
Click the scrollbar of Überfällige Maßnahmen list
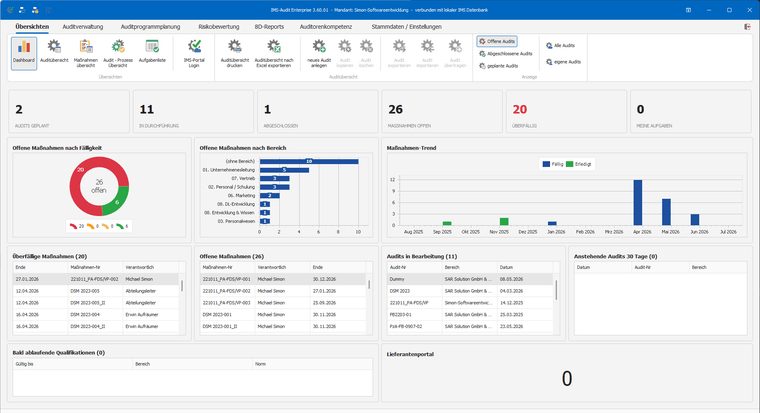coord(182,286)
